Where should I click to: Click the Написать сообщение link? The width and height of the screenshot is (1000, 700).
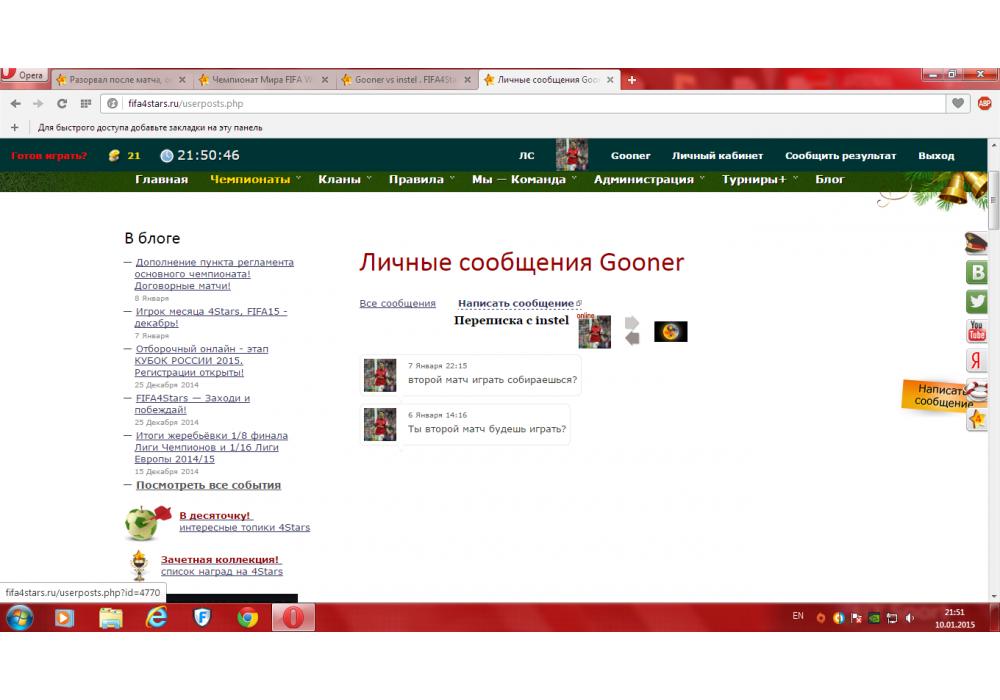(x=516, y=303)
